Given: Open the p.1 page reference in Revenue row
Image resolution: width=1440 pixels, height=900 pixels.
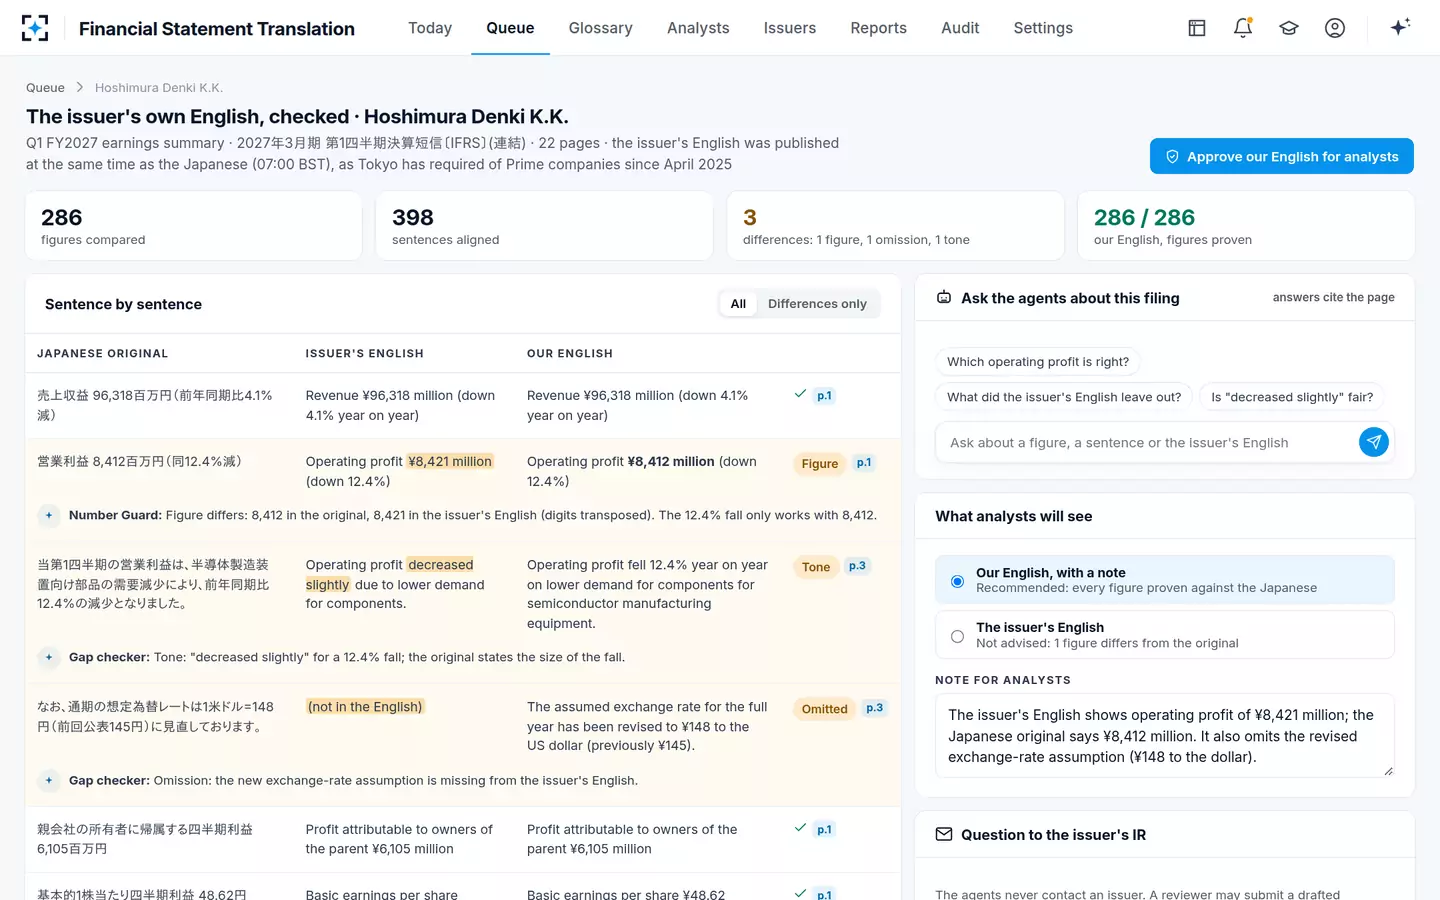Looking at the screenshot, I should click(x=824, y=396).
